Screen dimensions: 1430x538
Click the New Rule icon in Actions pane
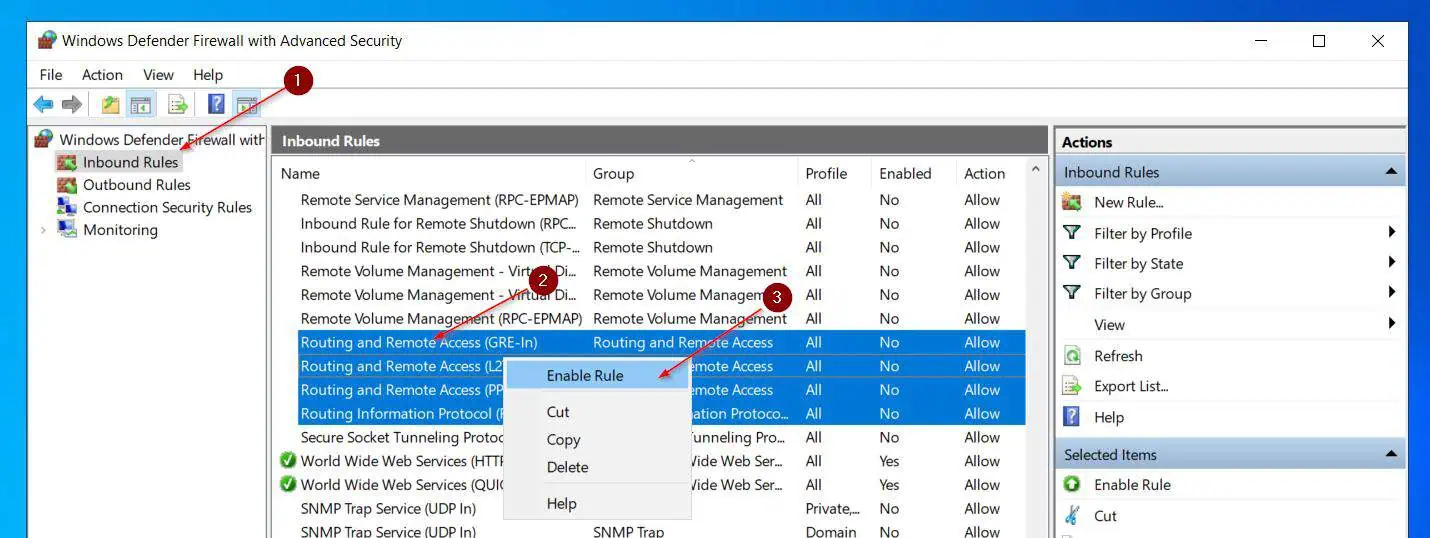point(1072,202)
